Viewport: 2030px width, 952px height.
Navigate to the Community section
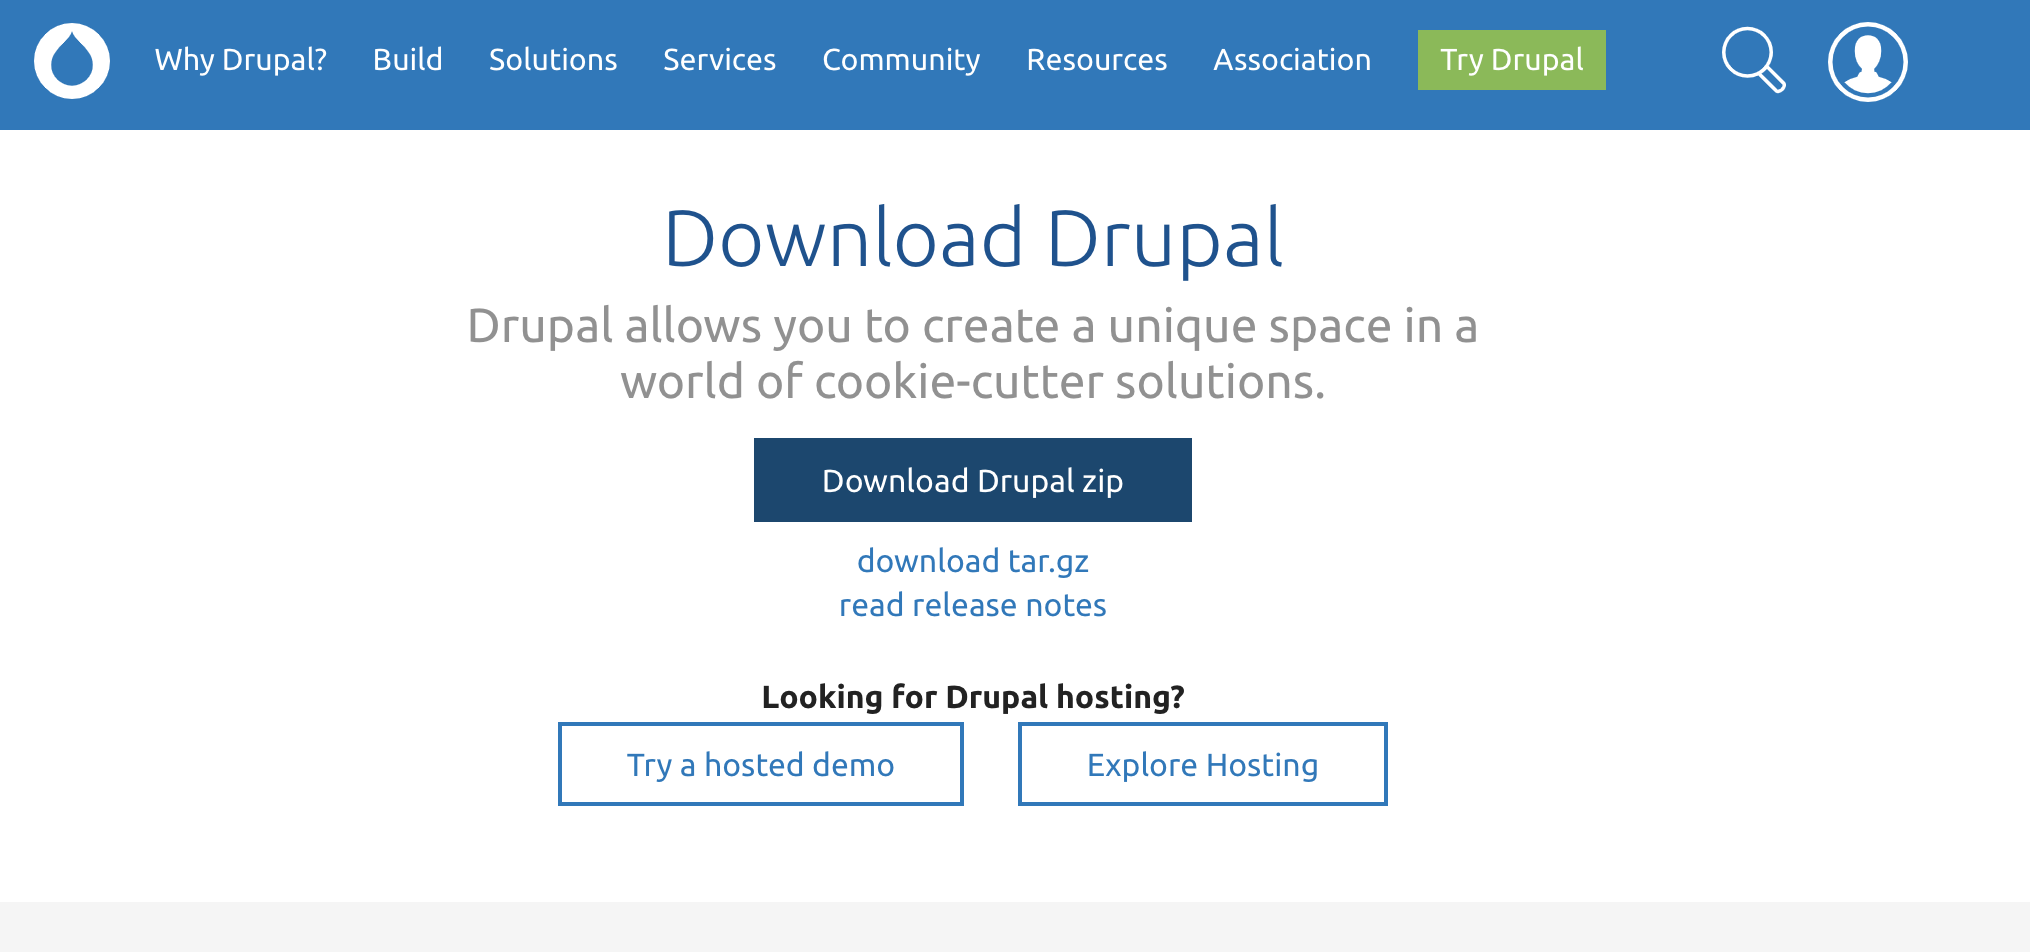pos(900,60)
